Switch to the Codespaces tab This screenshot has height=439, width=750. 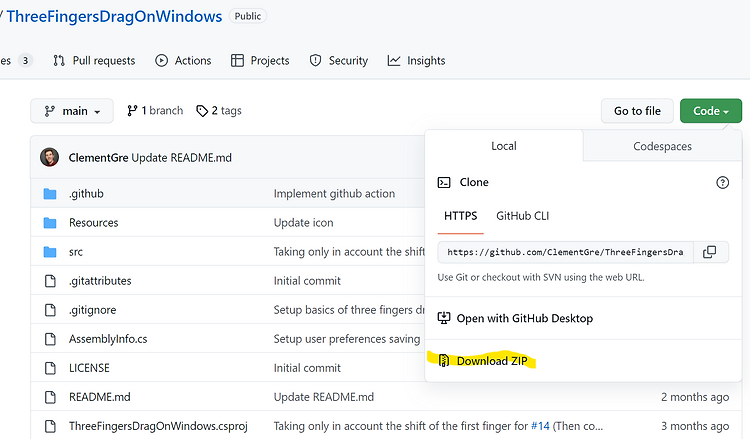[662, 146]
